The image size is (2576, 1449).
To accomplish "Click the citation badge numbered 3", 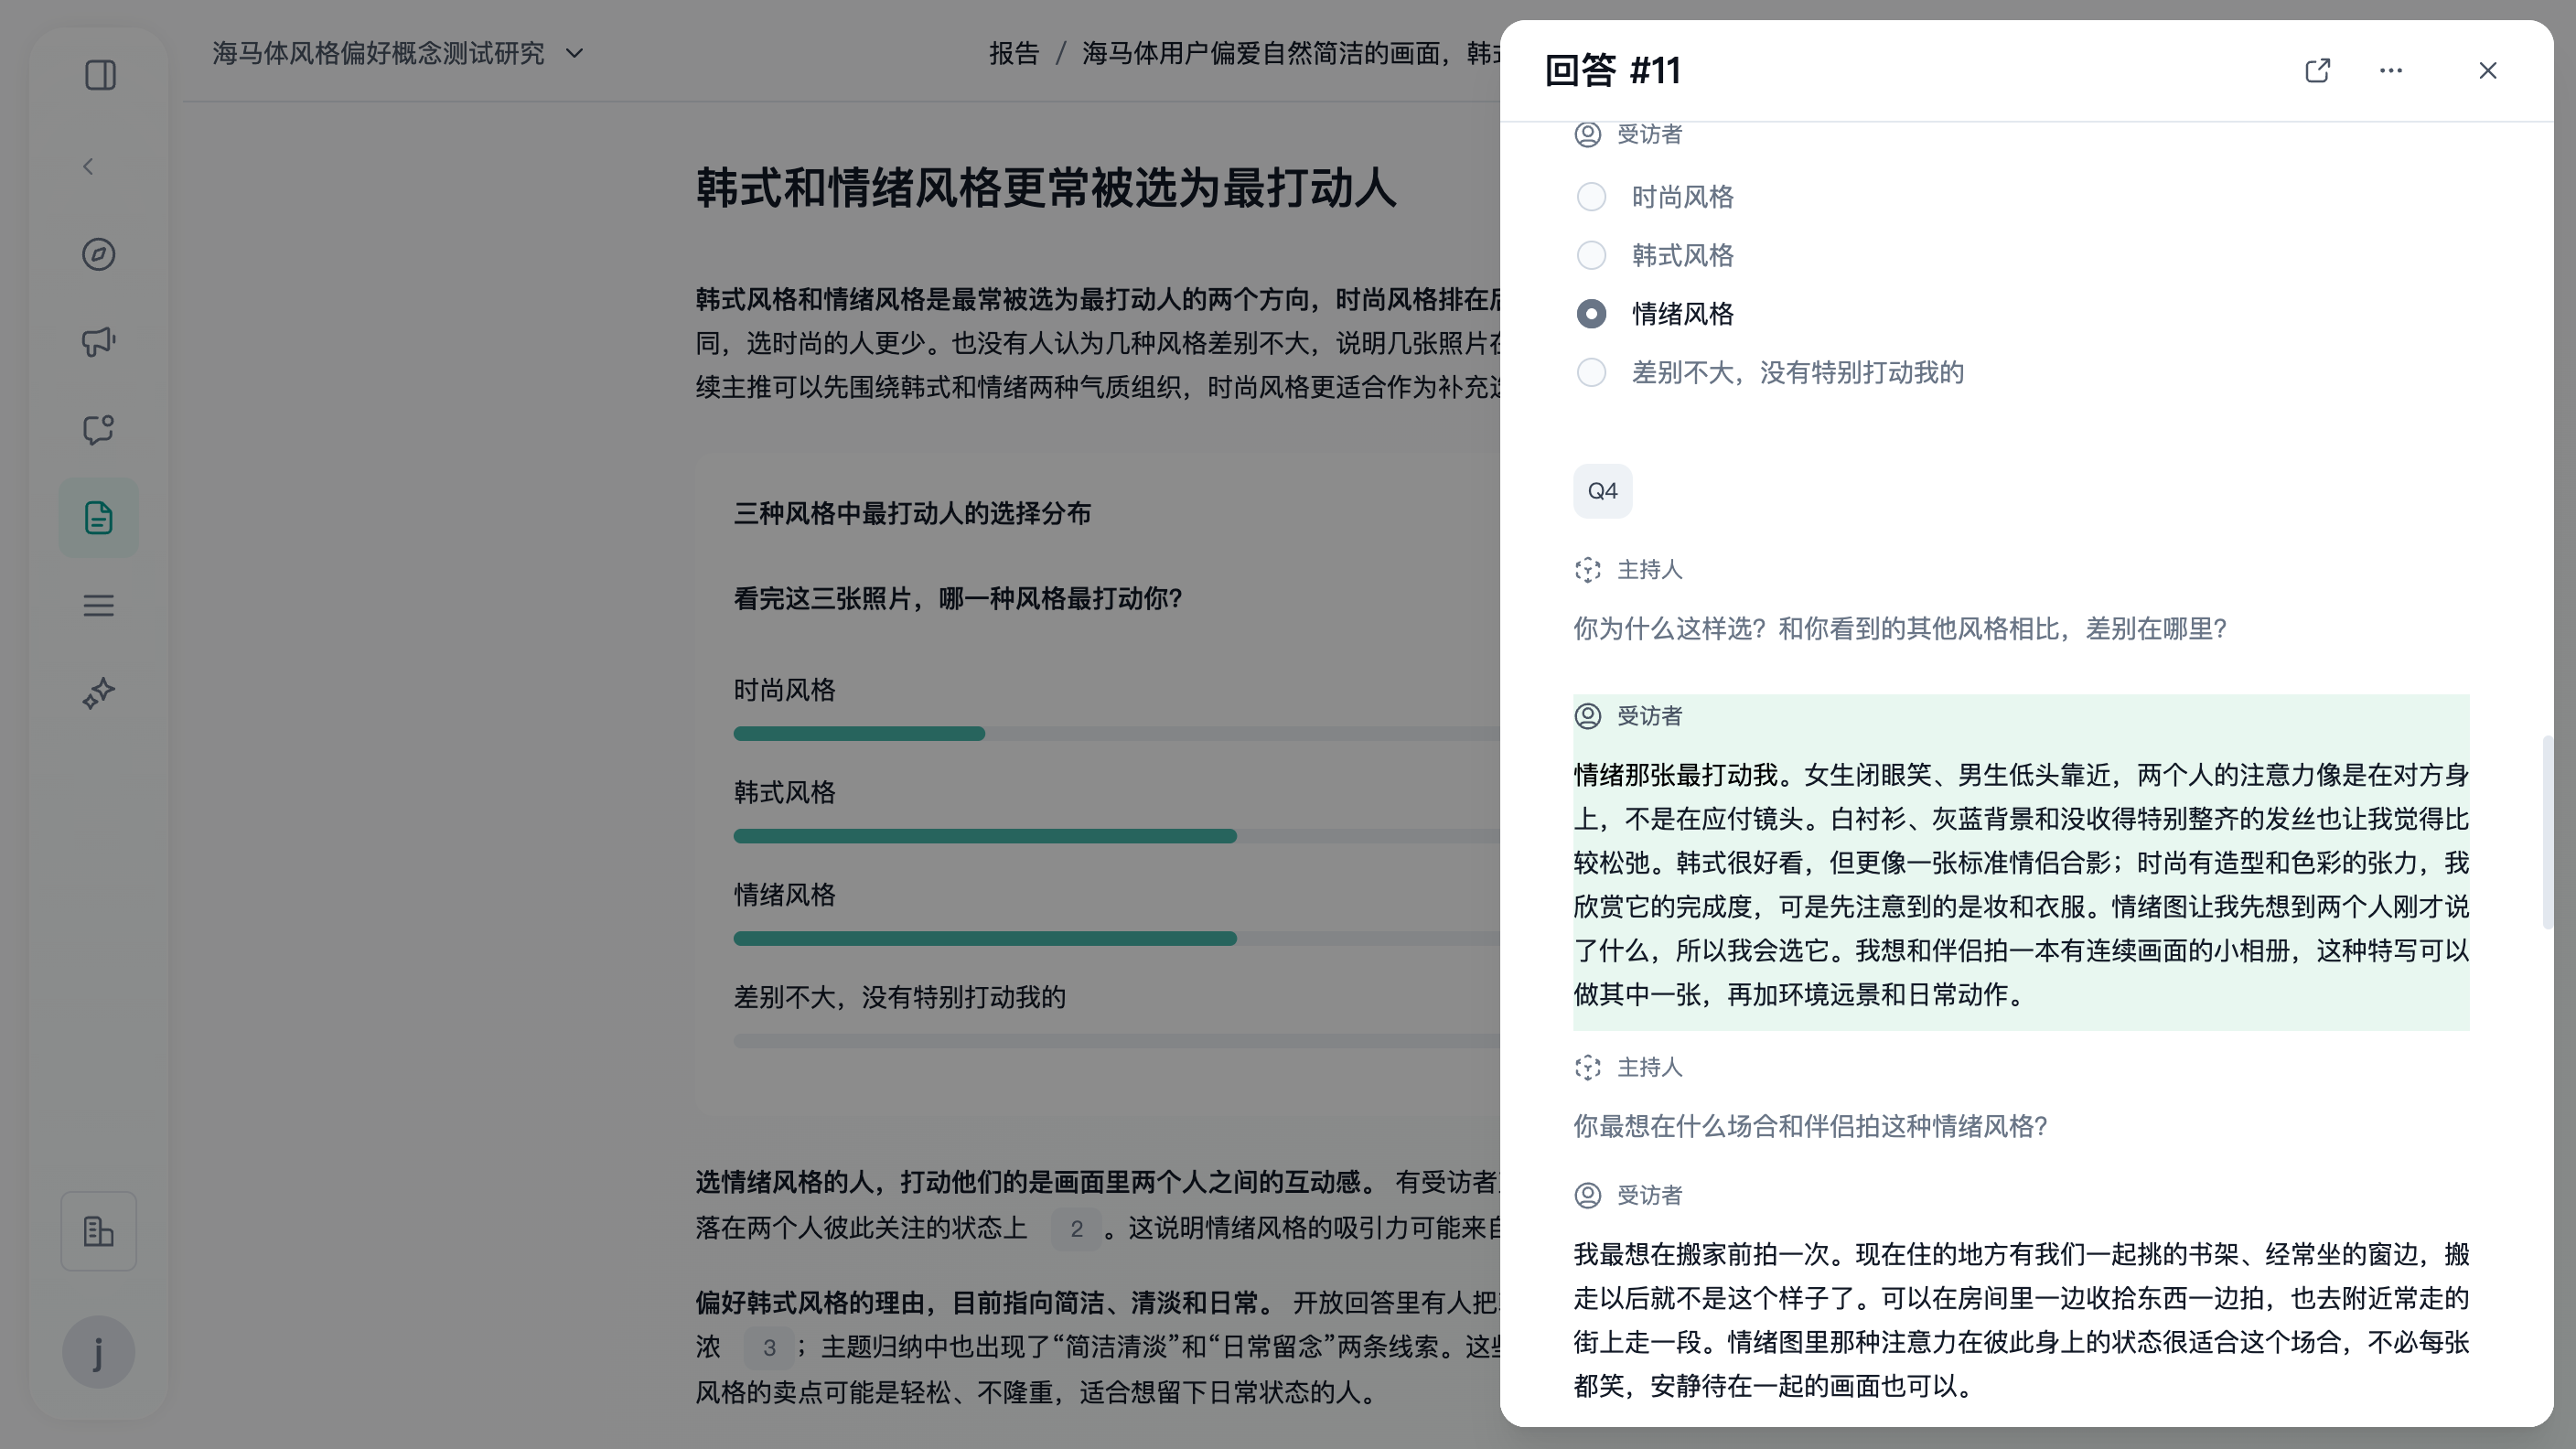I will 769,1347.
